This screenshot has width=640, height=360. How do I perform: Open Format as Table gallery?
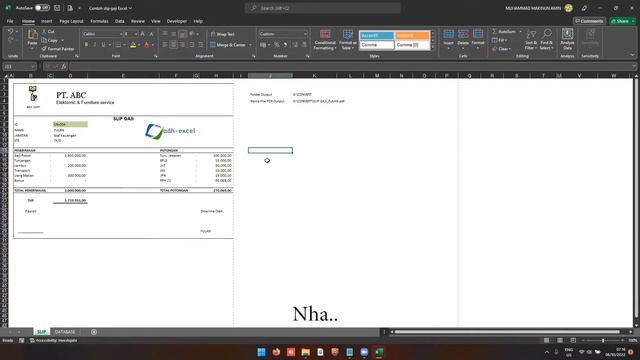(348, 40)
